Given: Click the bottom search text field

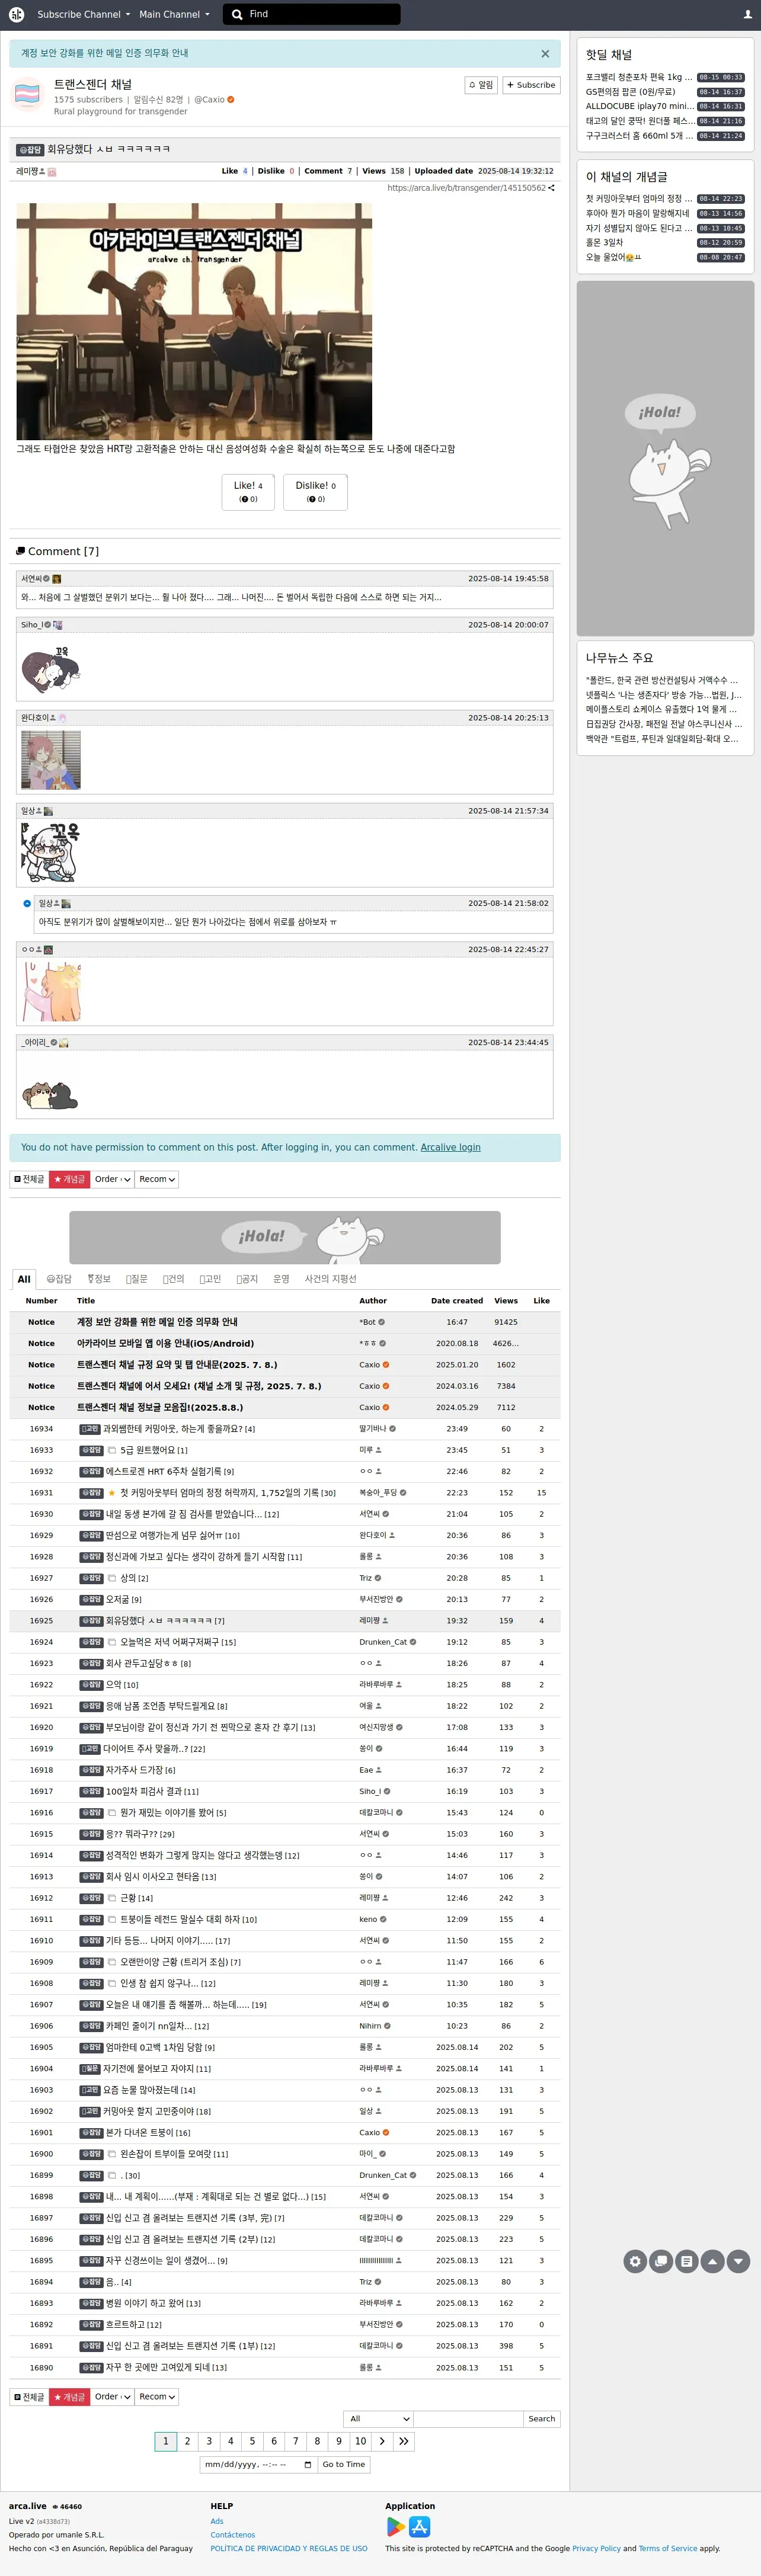Looking at the screenshot, I should tap(468, 2418).
